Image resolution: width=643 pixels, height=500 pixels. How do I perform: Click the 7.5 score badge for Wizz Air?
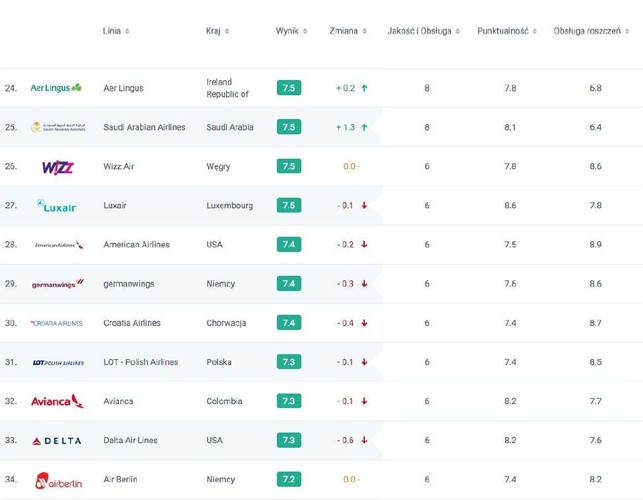click(289, 166)
